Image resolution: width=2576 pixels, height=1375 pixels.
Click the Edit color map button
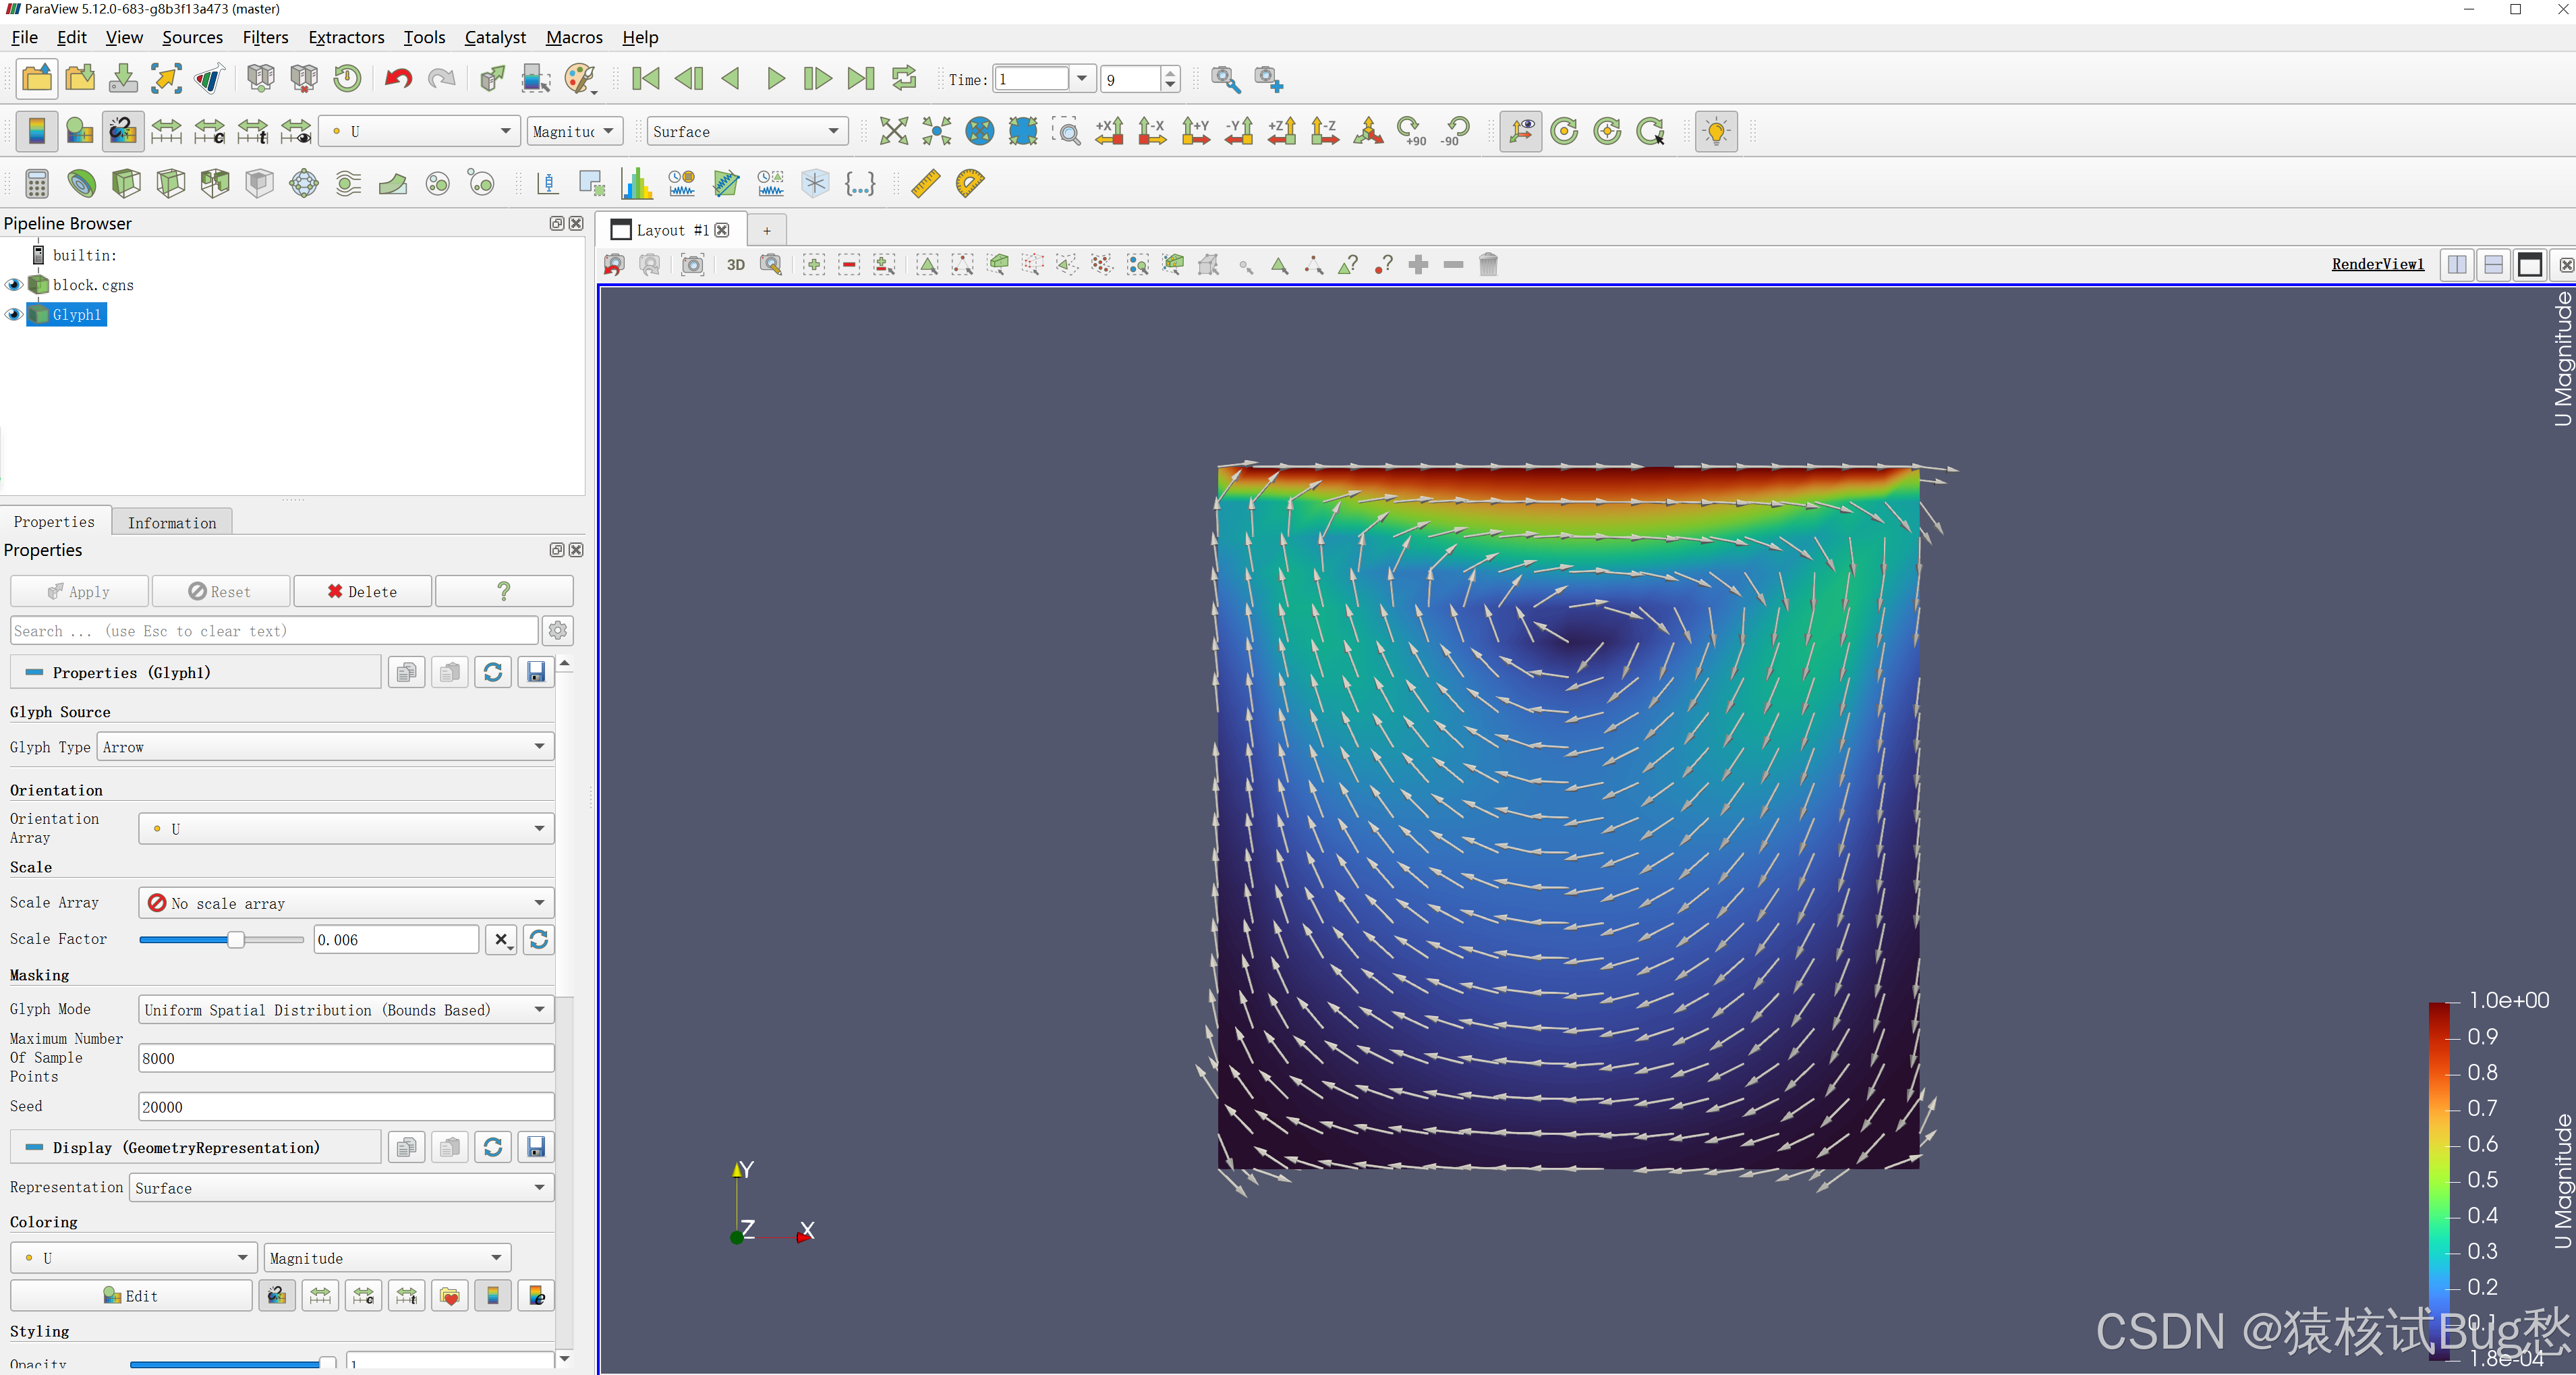(x=131, y=1296)
